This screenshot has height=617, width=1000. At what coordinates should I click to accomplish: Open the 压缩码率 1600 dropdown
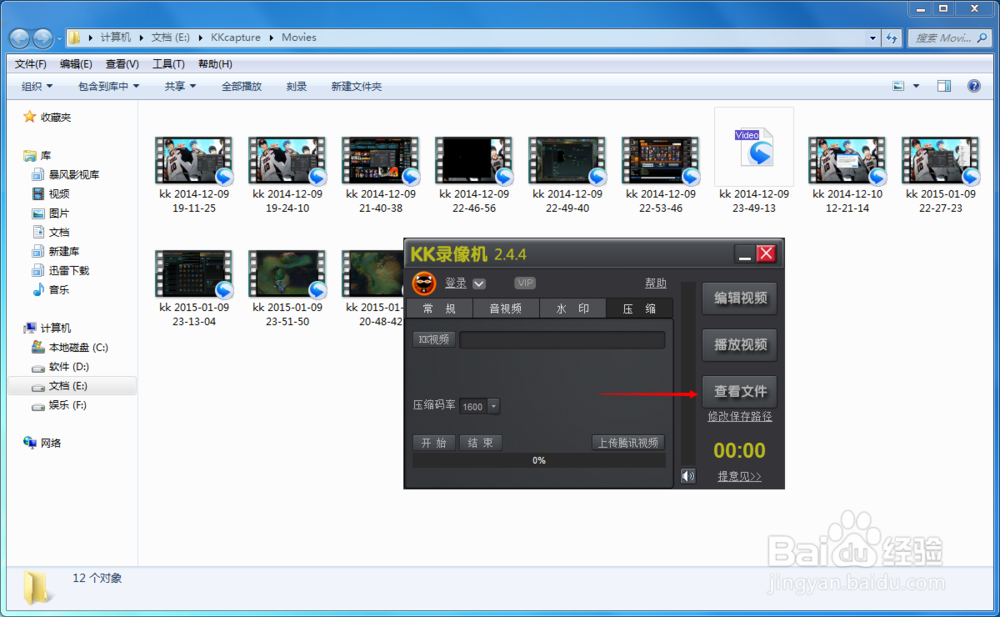494,406
